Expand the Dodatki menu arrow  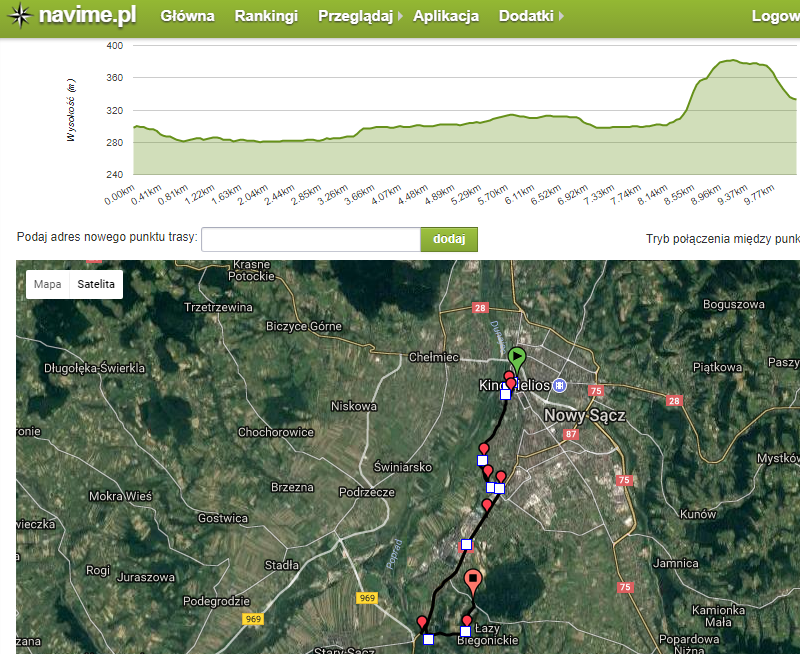tap(561, 17)
